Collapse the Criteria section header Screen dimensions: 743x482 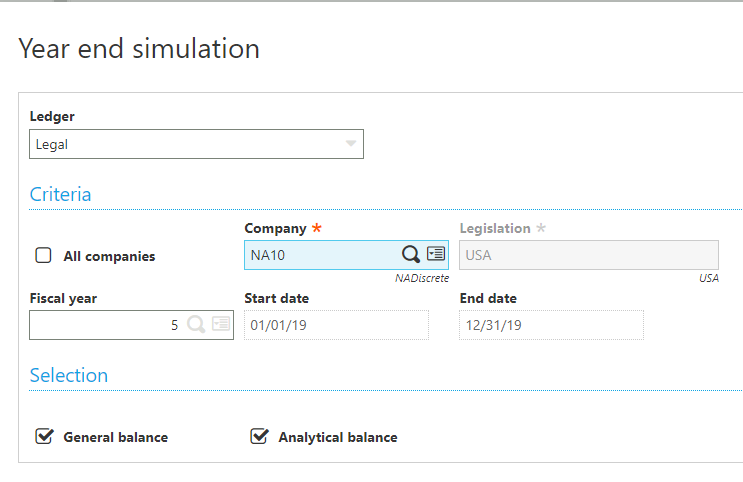pyautogui.click(x=60, y=194)
